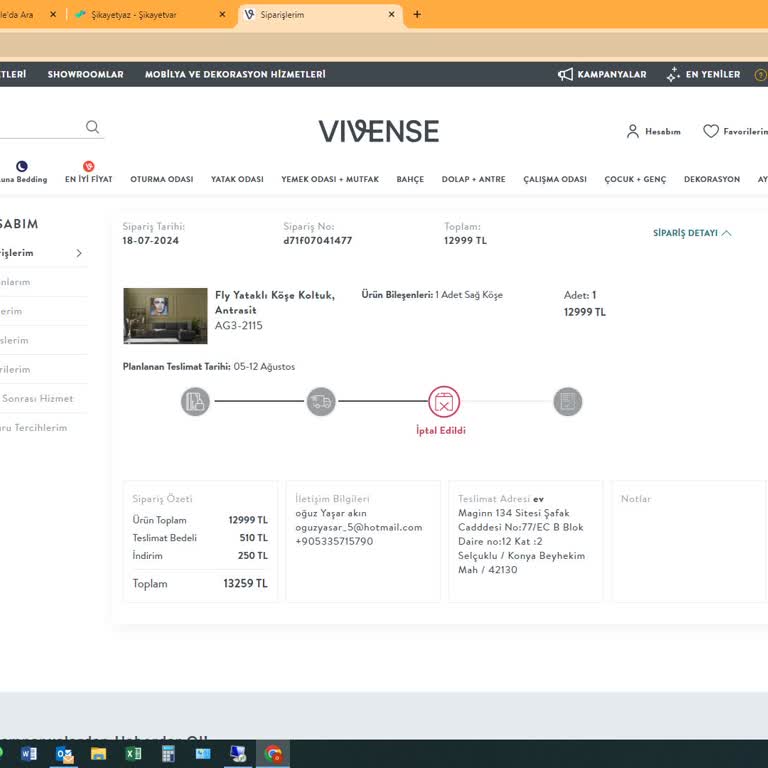Select the Teslimat Bedeli 510 TL value
The width and height of the screenshot is (768, 768).
253,538
